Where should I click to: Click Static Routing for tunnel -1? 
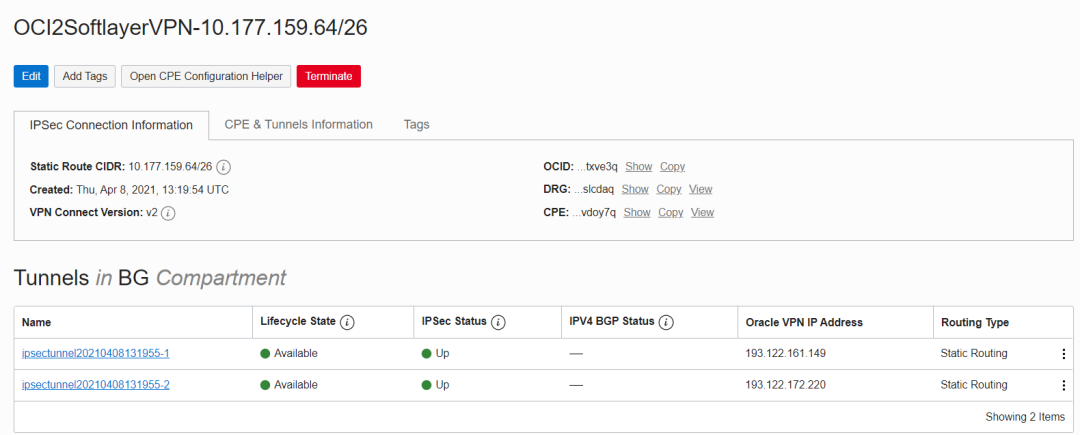[x=974, y=354]
